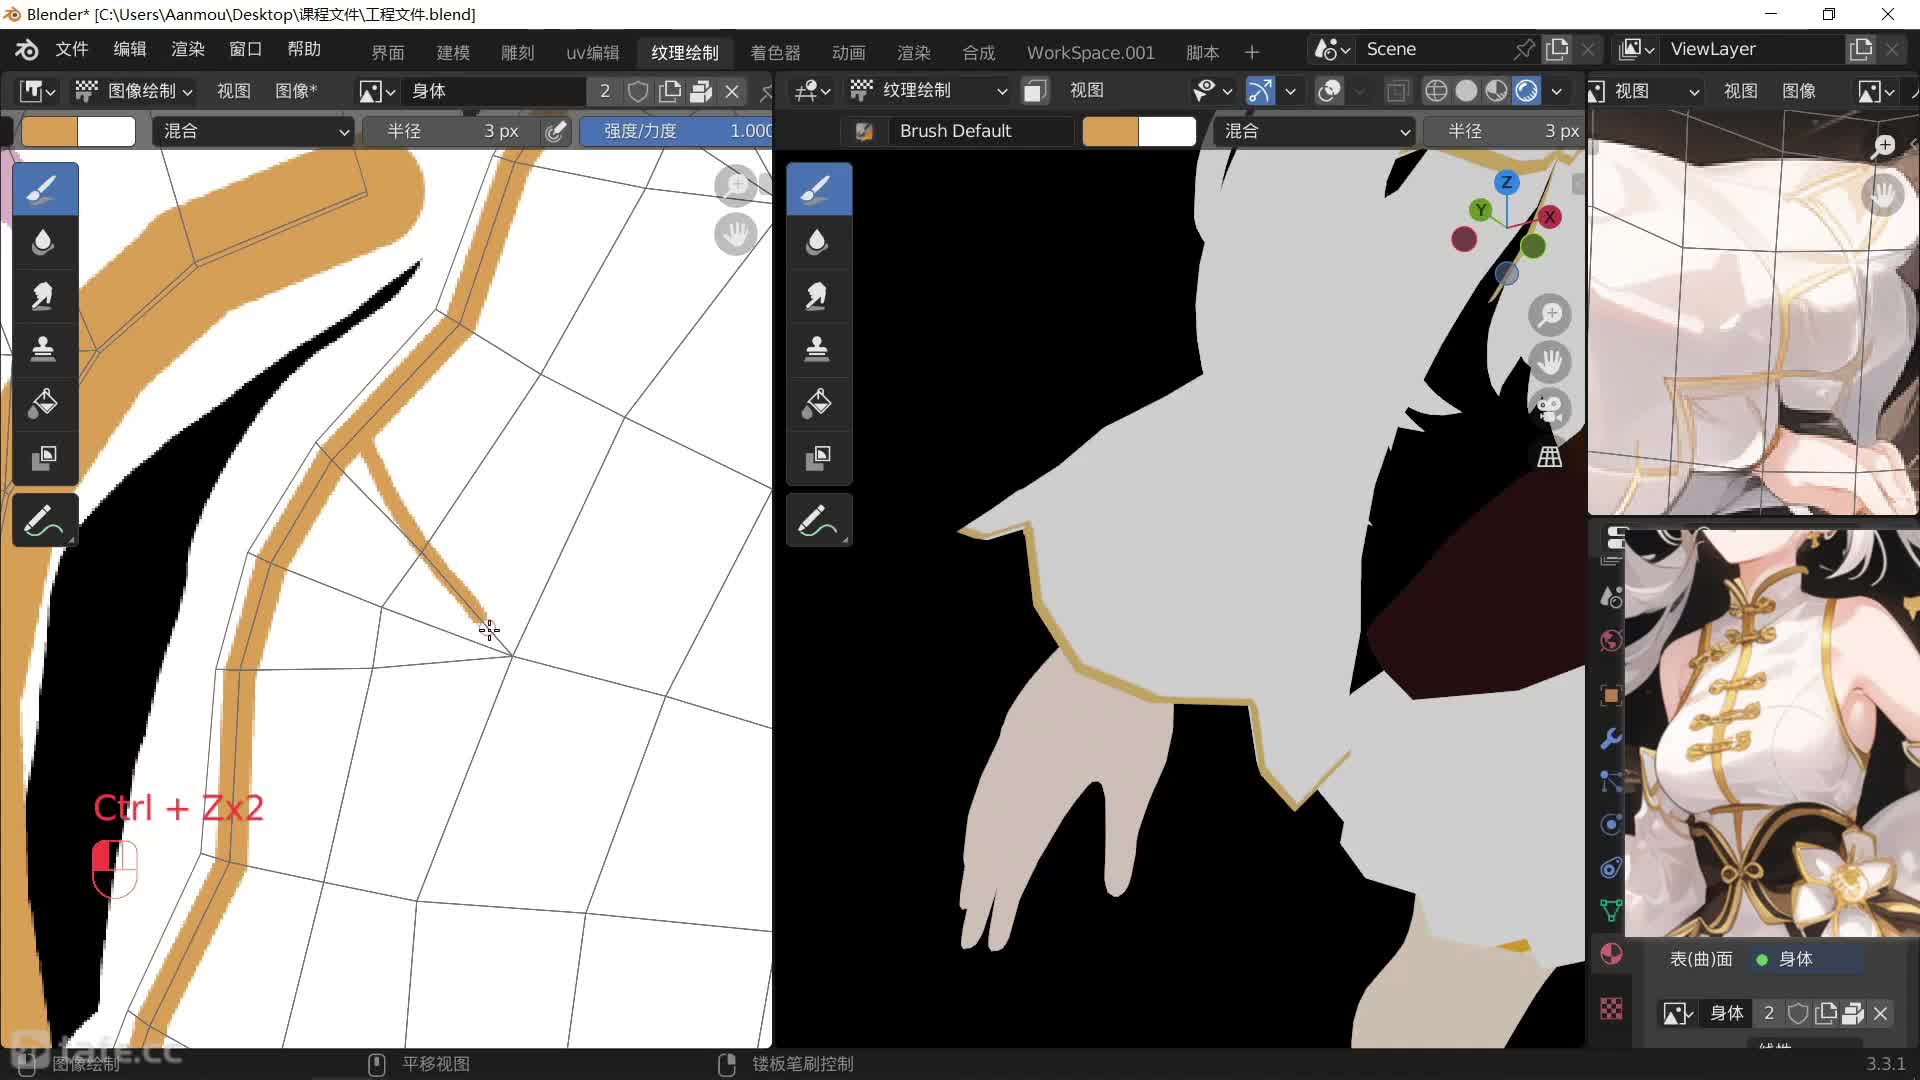
Task: Switch to the 着色器 workspace tab
Action: pyautogui.click(x=775, y=52)
